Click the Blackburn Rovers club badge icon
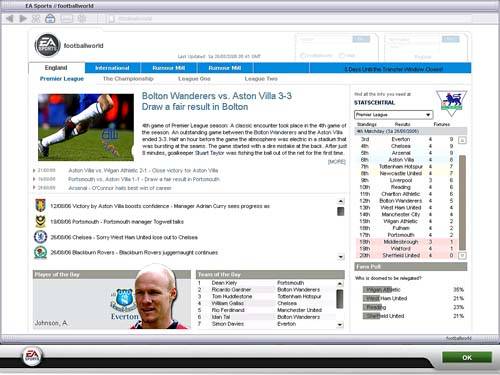This screenshot has height=375, width=500. [40, 253]
